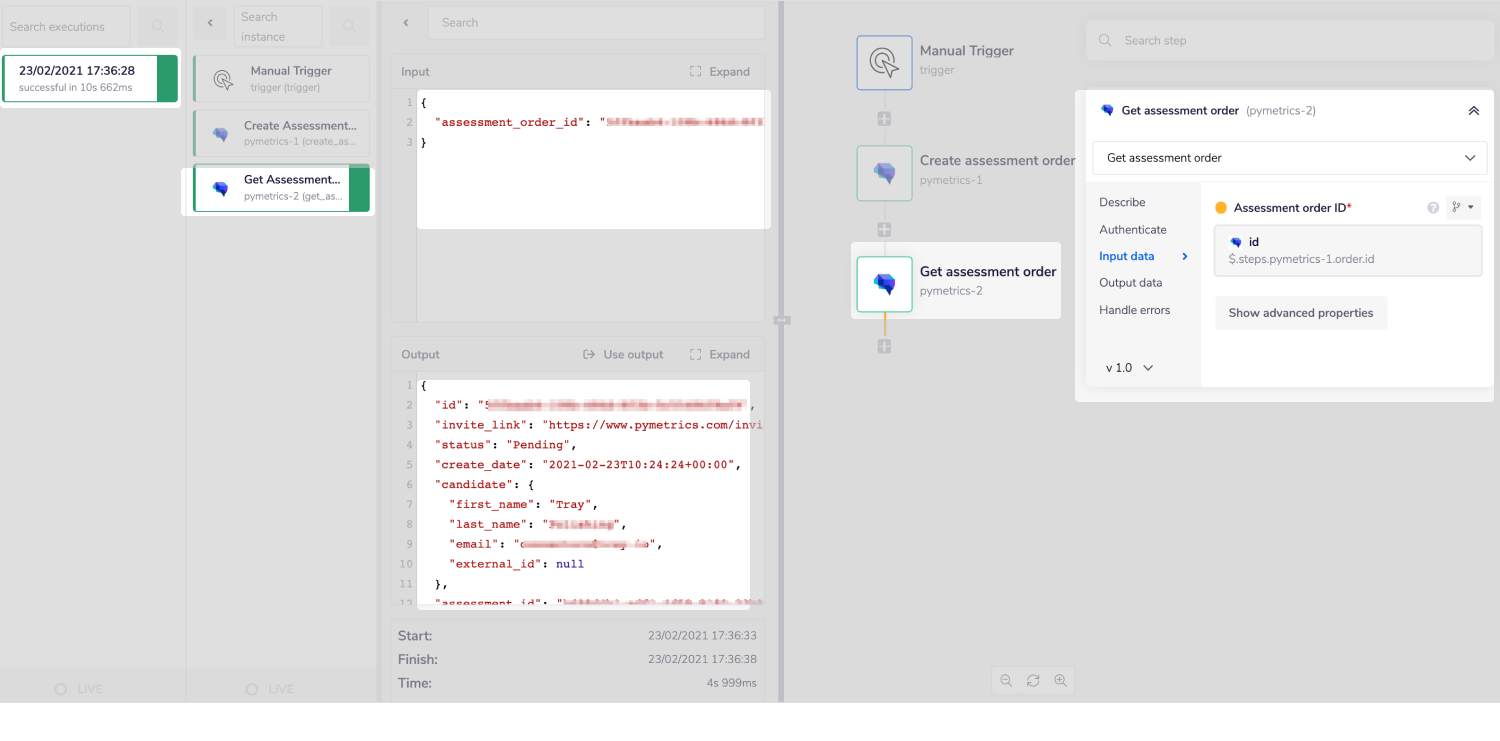Click Show advanced properties button
1500x741 pixels.
click(x=1300, y=313)
